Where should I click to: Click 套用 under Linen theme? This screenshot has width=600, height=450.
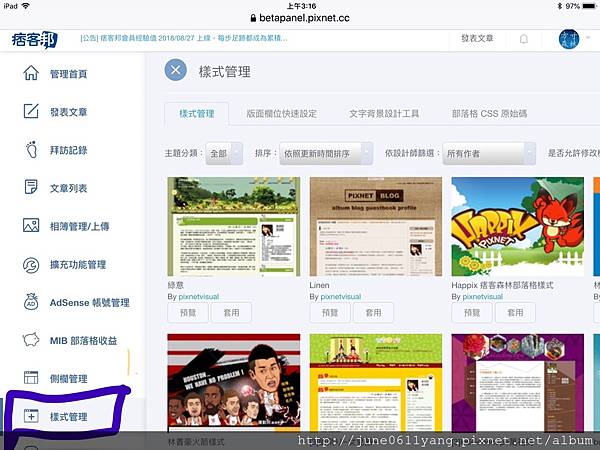tap(373, 313)
